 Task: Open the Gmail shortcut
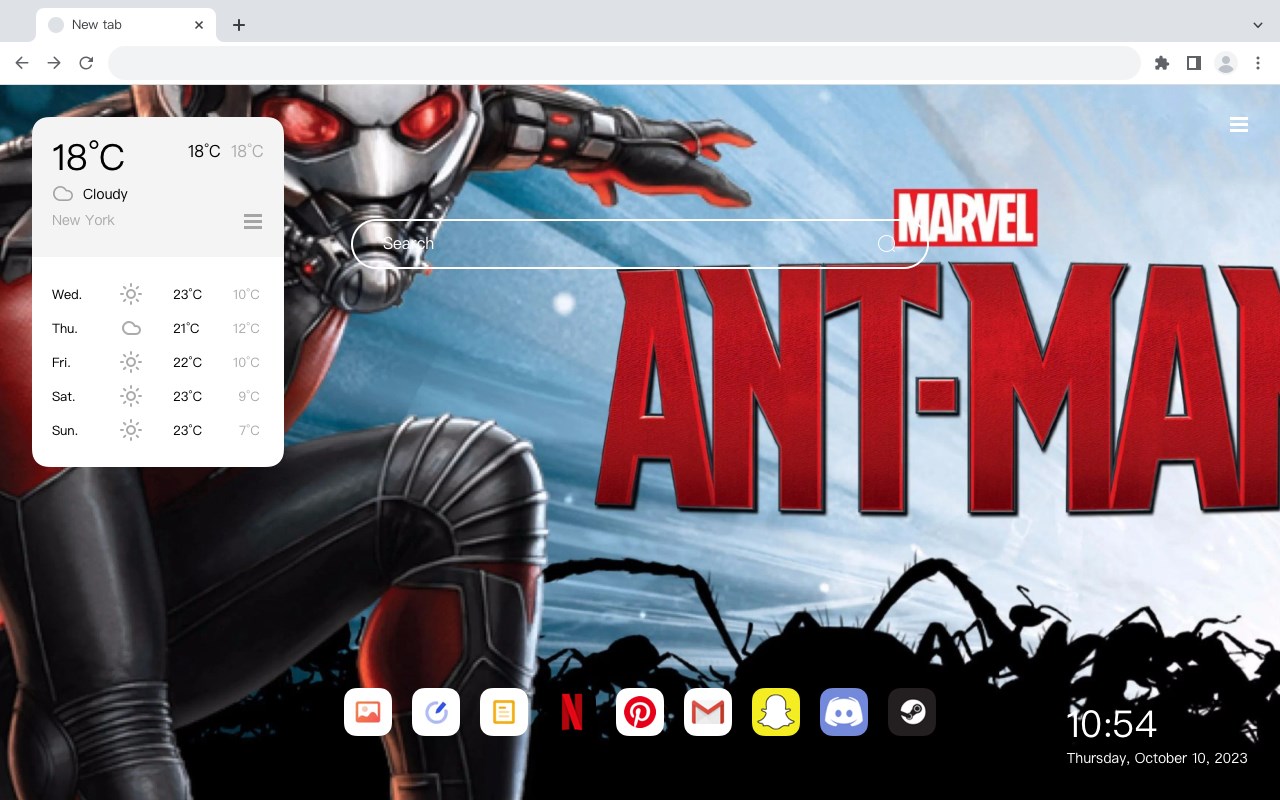click(708, 712)
